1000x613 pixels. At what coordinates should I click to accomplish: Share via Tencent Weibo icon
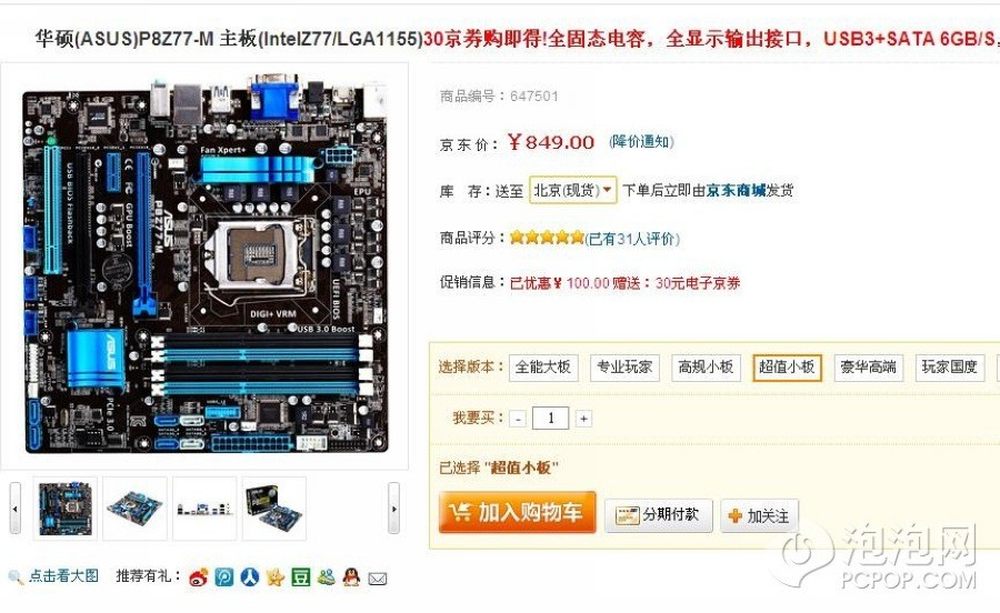pyautogui.click(x=224, y=577)
